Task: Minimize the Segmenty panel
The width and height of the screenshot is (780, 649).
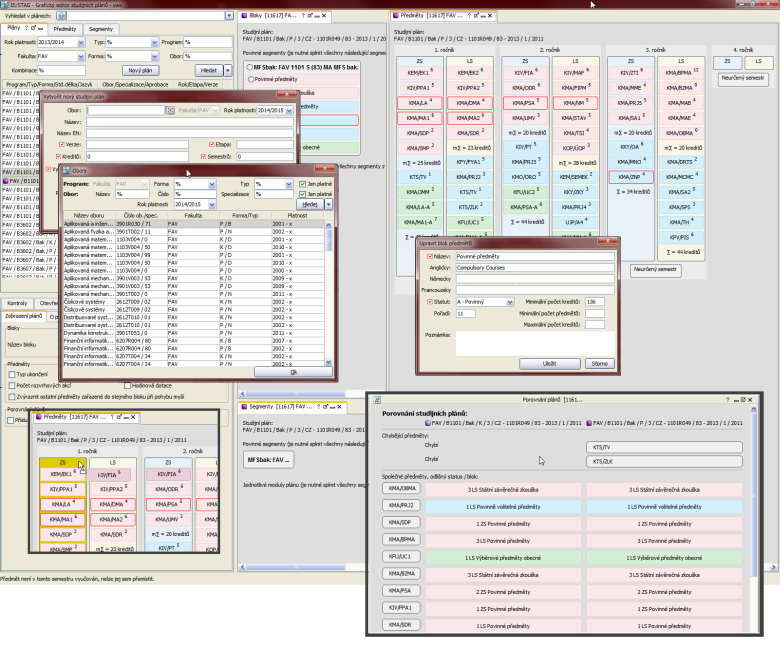Action: 332,407
